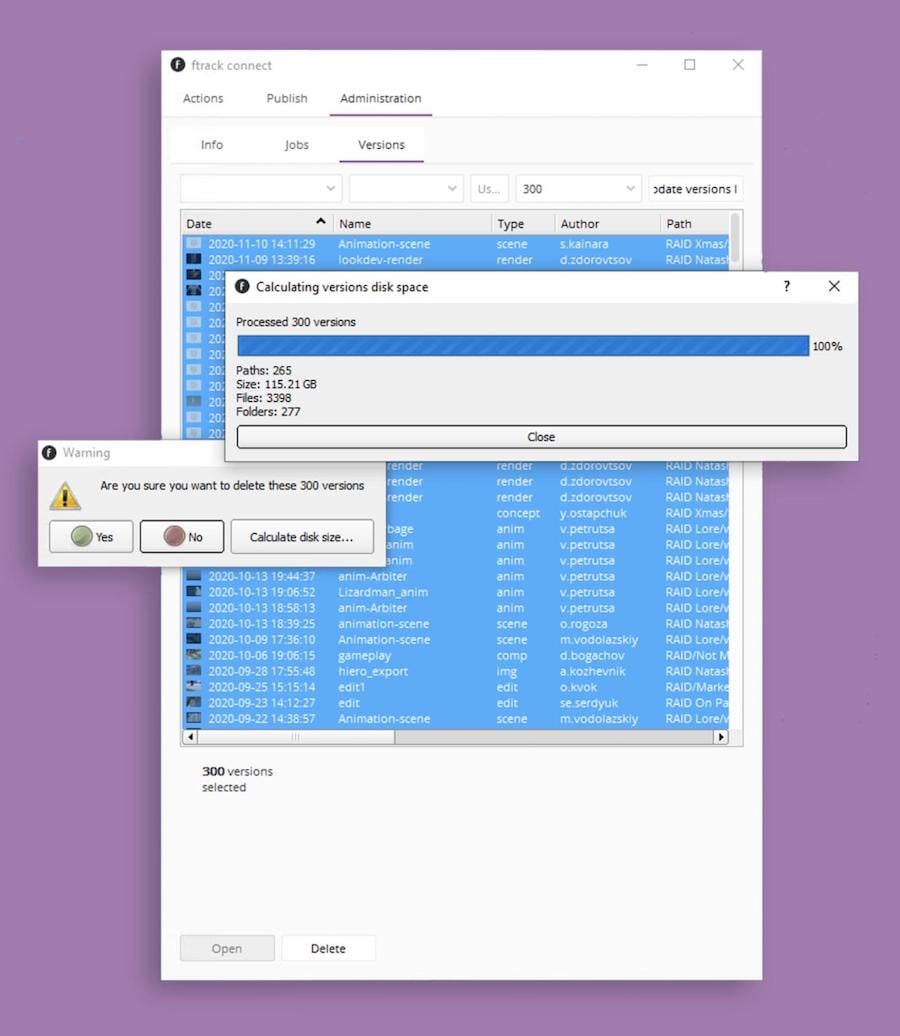Open the Info sub-tab
The height and width of the screenshot is (1036, 900).
[x=212, y=145]
